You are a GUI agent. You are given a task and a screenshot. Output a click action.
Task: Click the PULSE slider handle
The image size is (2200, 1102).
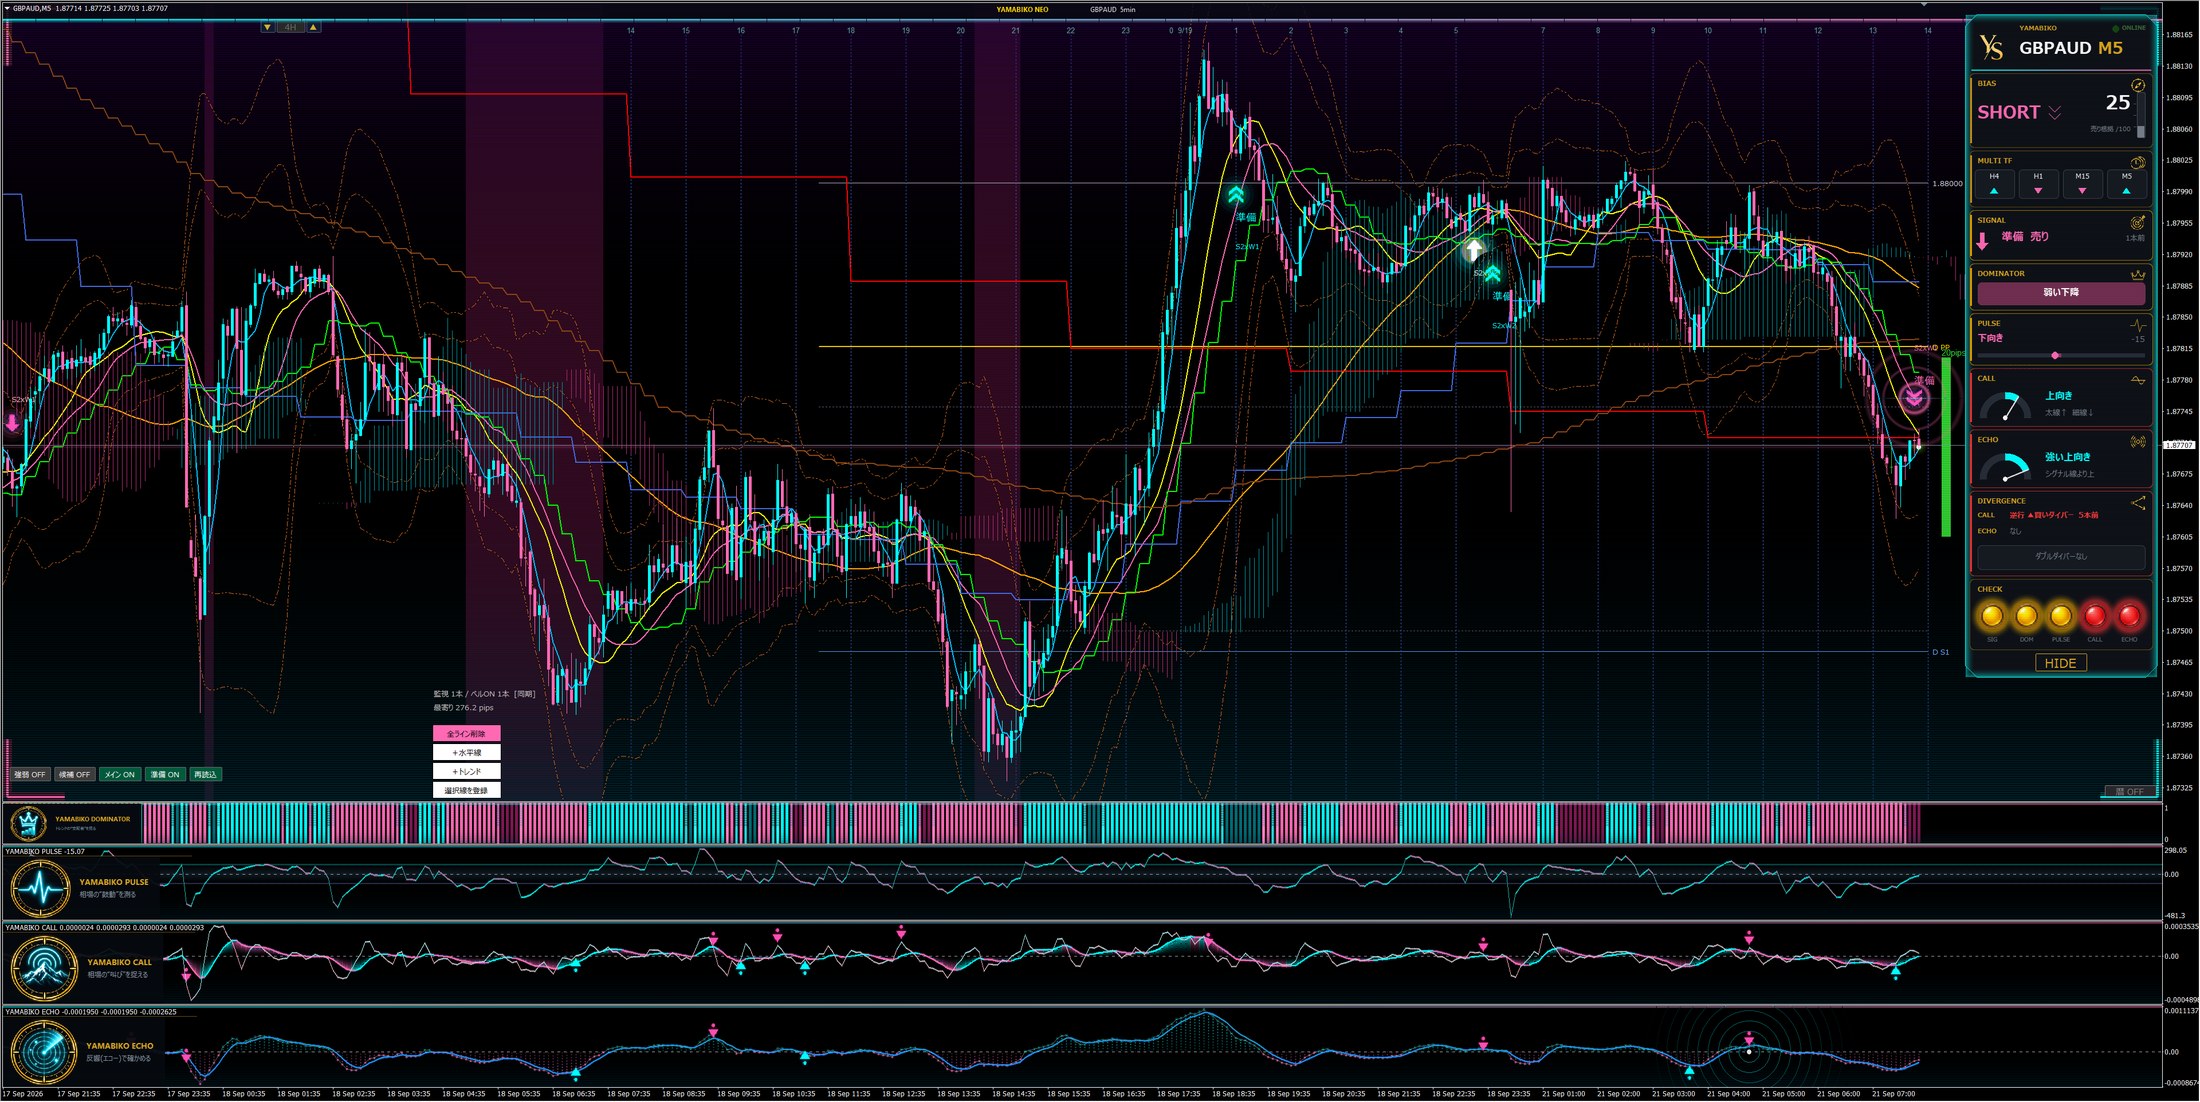pos(2055,355)
